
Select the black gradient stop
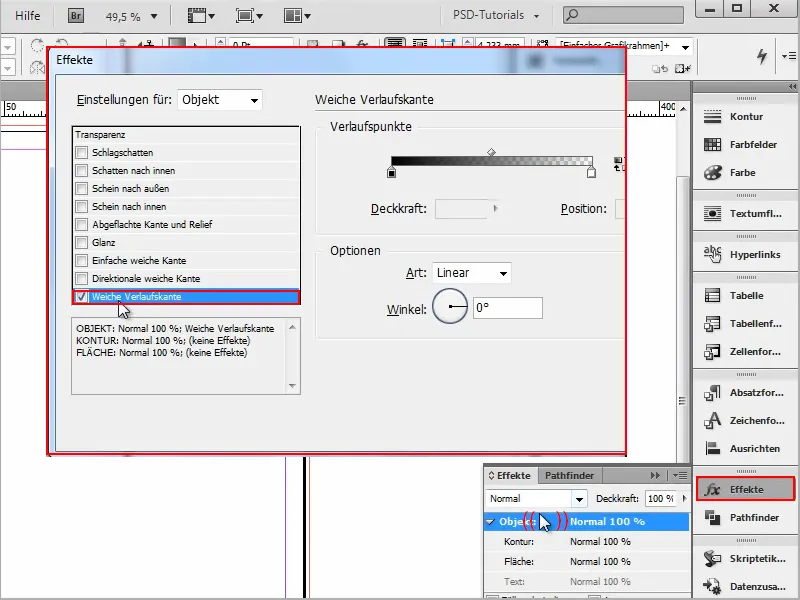coord(391,172)
